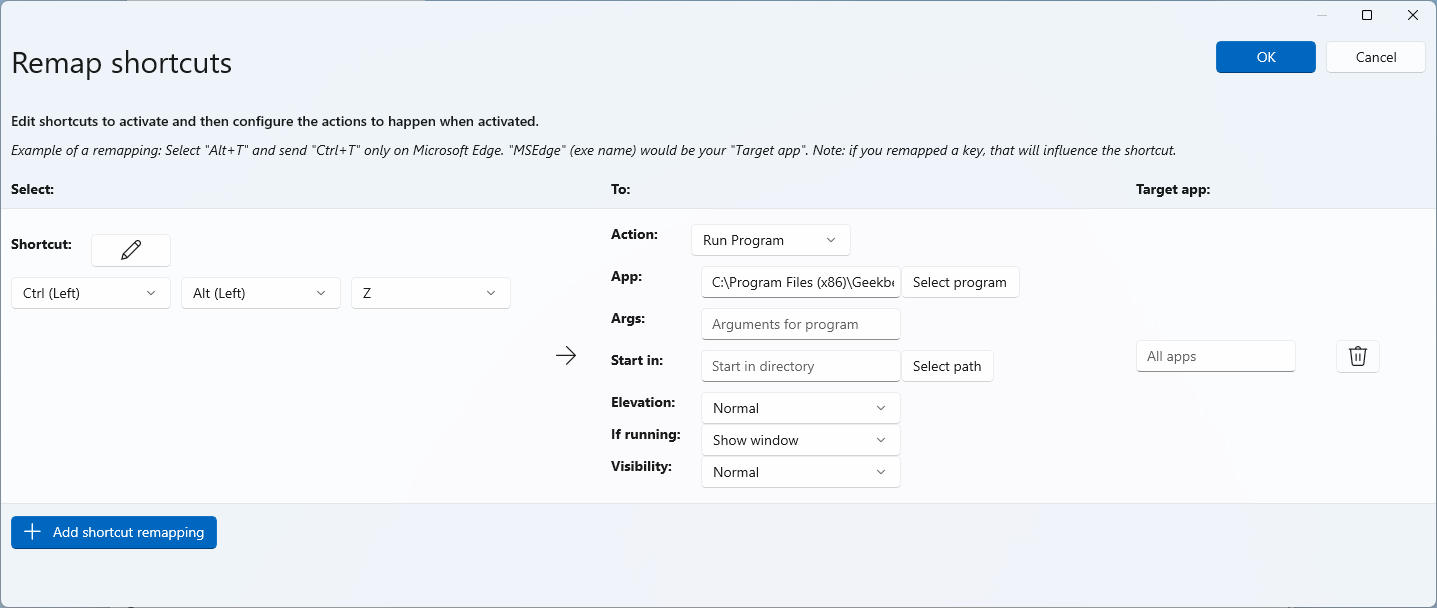1437x608 pixels.
Task: Click the plus icon in Add shortcut remapping
Action: [32, 532]
